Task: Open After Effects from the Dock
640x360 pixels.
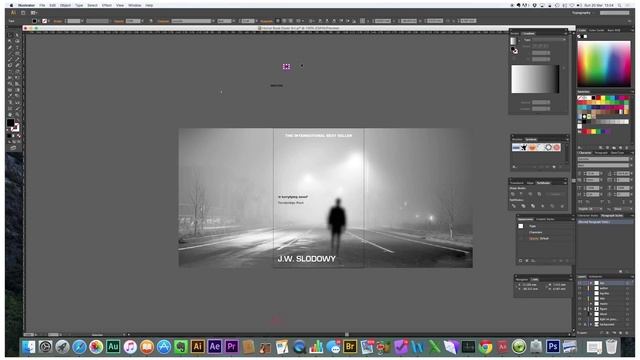Action: point(215,347)
